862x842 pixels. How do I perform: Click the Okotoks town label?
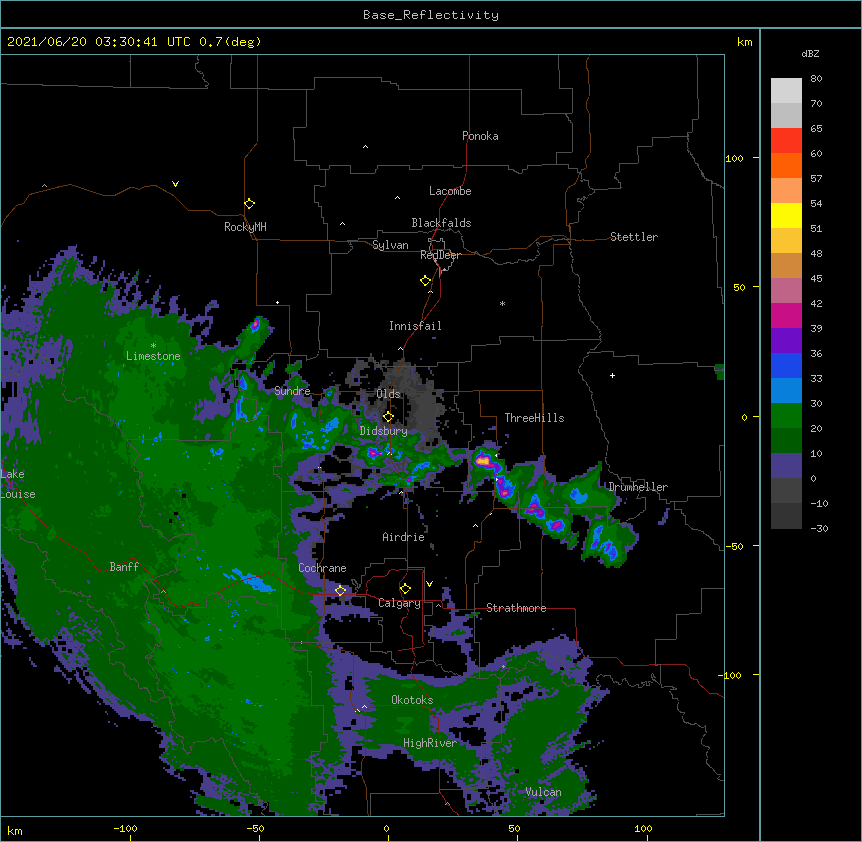click(x=412, y=700)
